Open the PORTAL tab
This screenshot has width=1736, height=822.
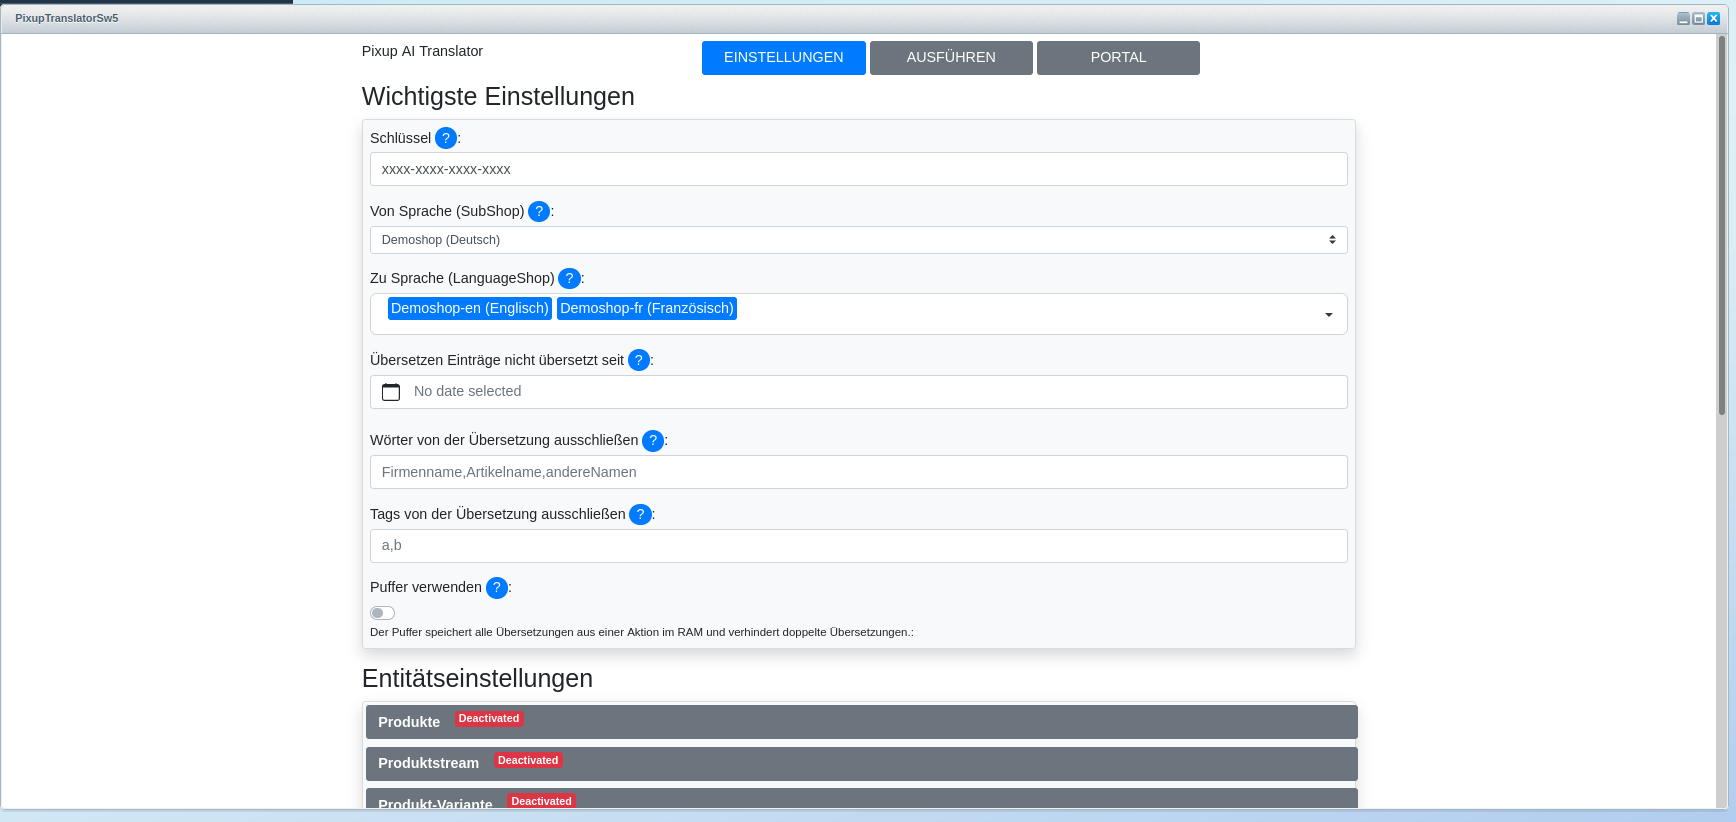(1118, 58)
